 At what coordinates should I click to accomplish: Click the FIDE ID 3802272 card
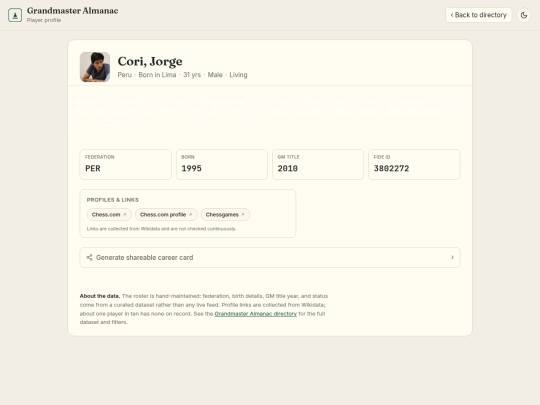tap(414, 164)
